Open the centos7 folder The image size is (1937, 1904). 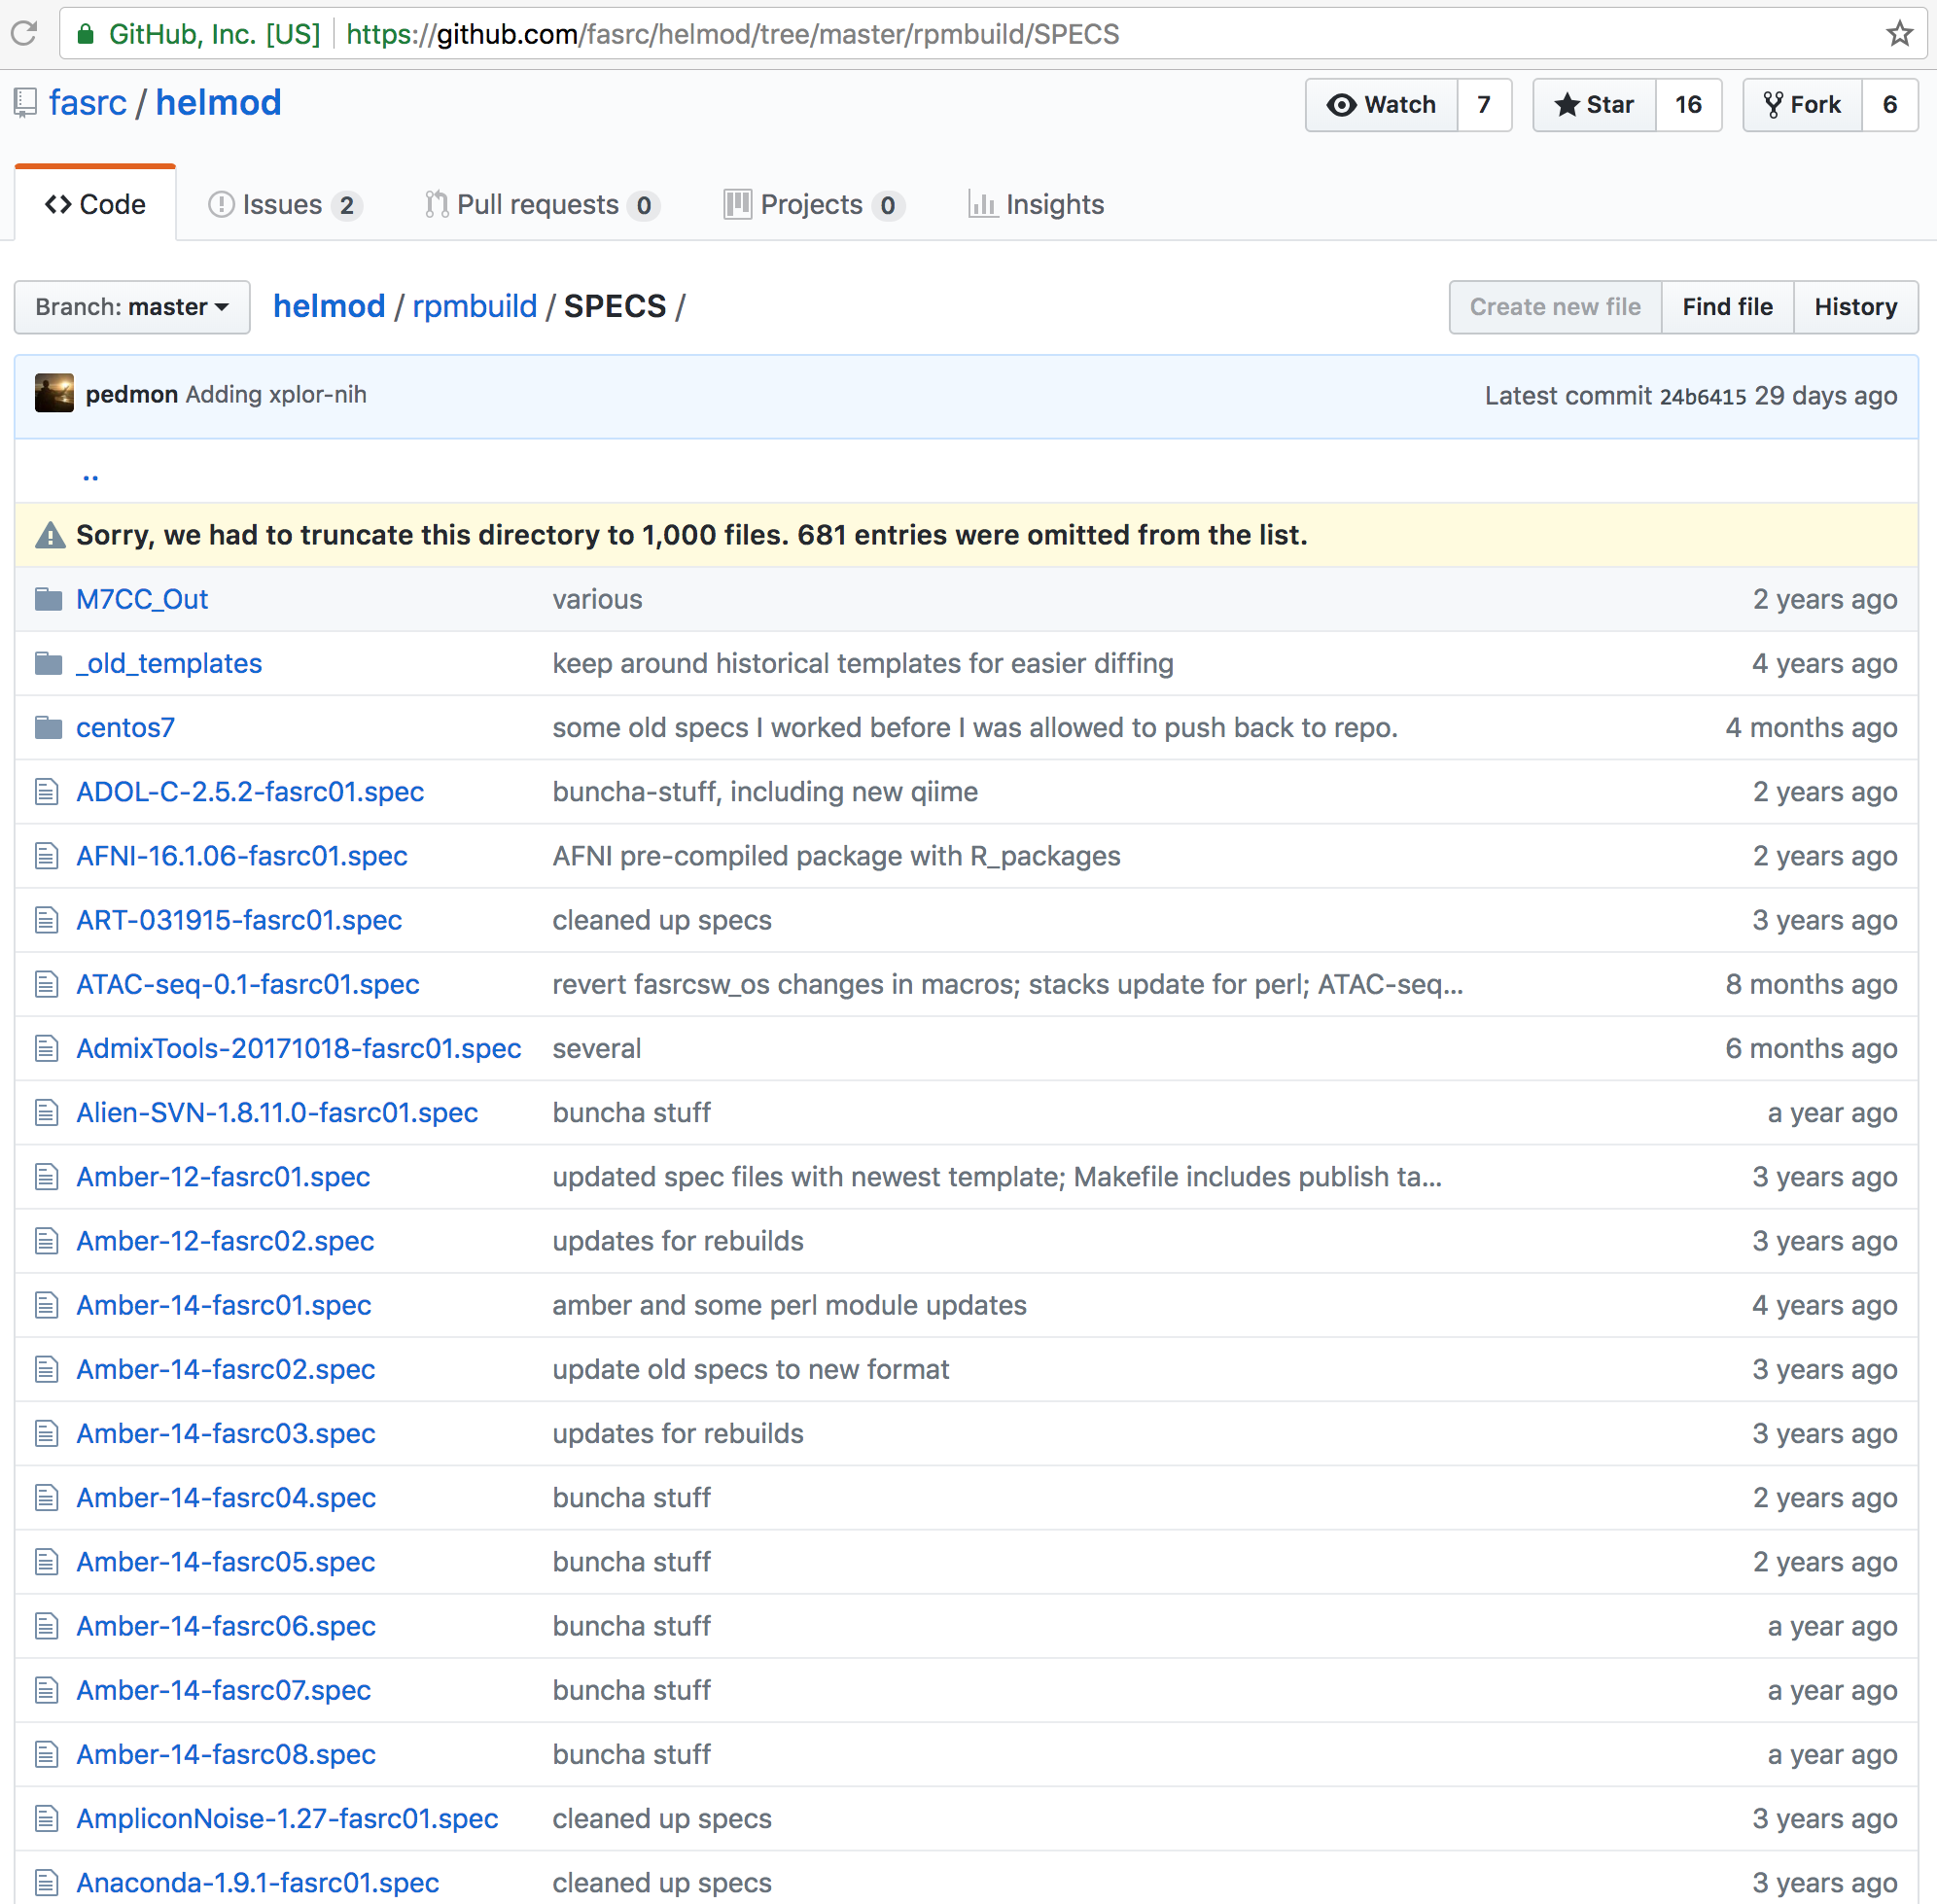coord(125,728)
